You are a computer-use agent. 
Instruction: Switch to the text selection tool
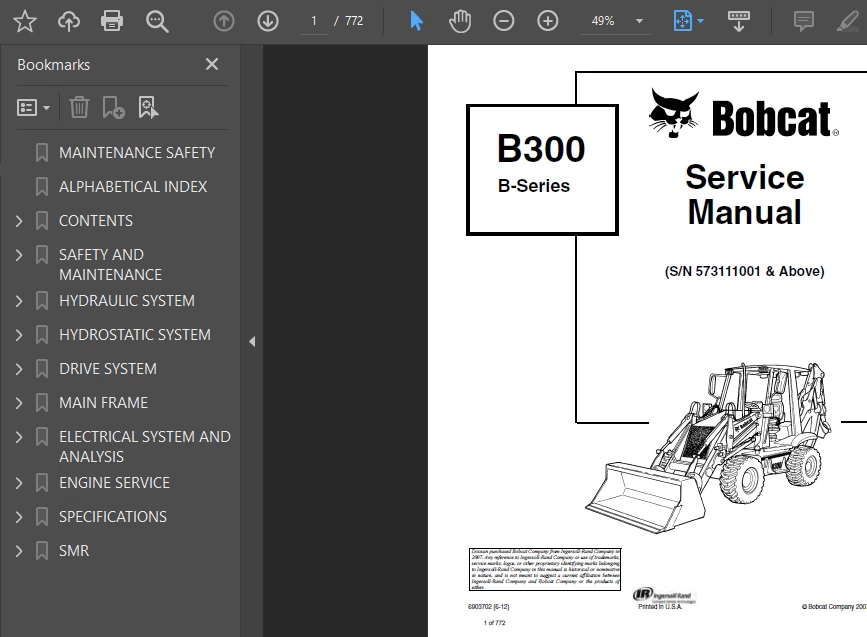[415, 20]
